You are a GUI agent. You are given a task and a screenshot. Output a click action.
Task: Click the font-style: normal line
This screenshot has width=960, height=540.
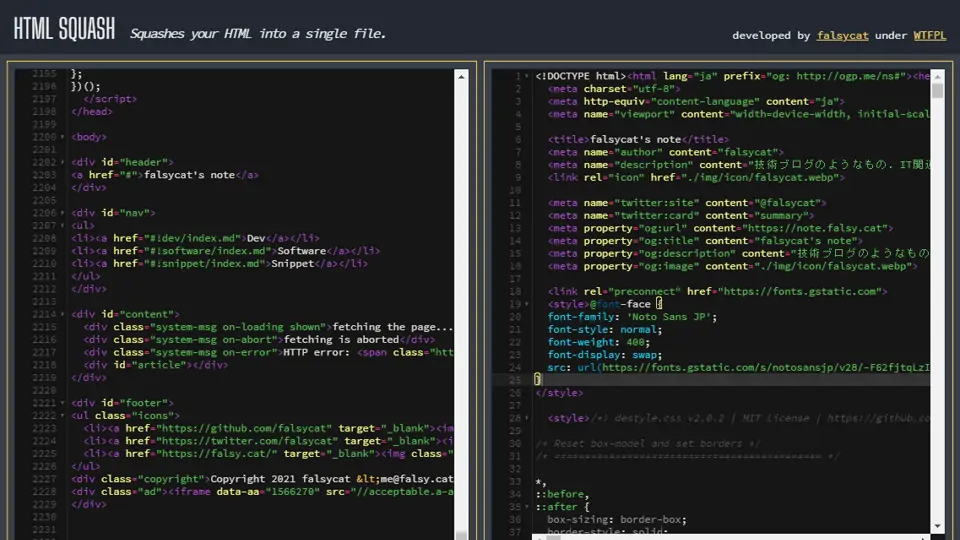coord(605,329)
